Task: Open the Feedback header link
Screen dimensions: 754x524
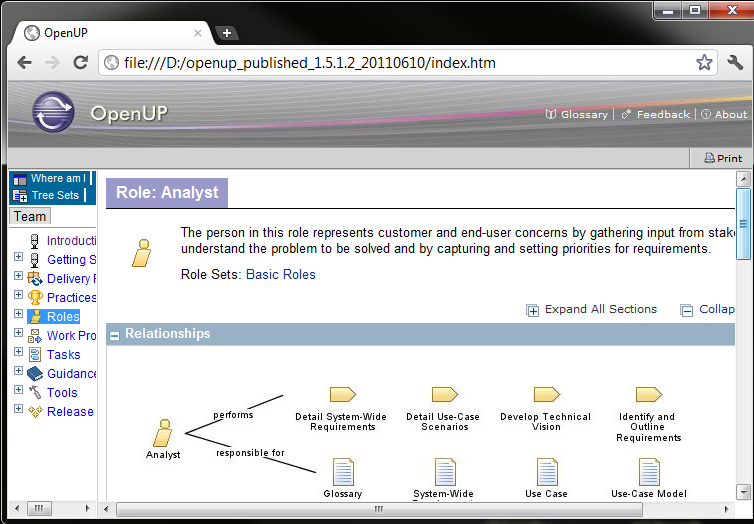Action: click(656, 114)
